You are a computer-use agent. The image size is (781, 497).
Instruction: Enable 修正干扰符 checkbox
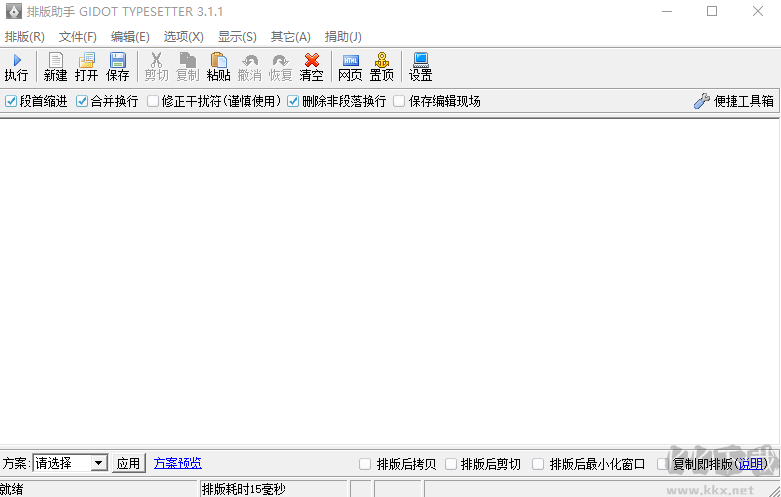[x=153, y=101]
